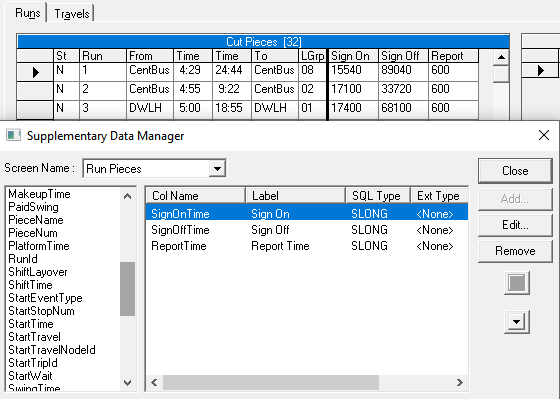Click the Close button
The image size is (560, 399).
tap(515, 171)
